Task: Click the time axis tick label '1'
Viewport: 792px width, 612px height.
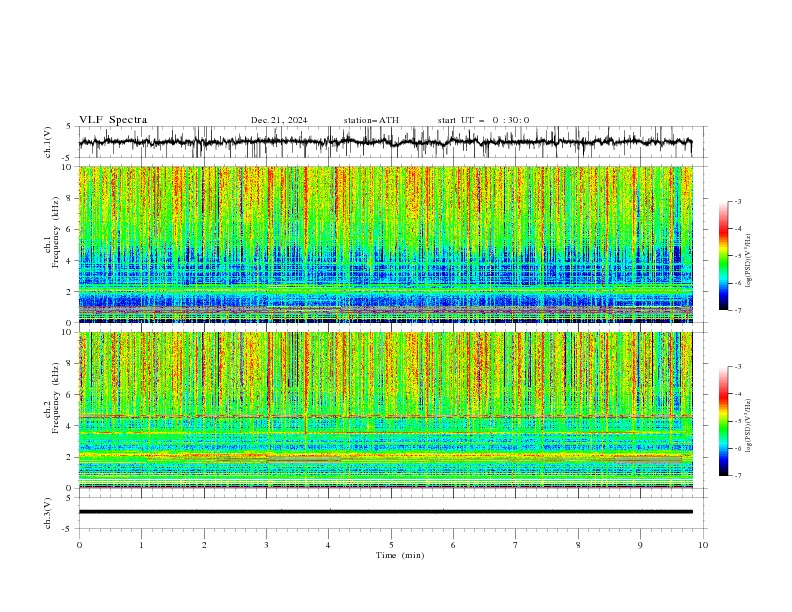Action: click(x=141, y=545)
